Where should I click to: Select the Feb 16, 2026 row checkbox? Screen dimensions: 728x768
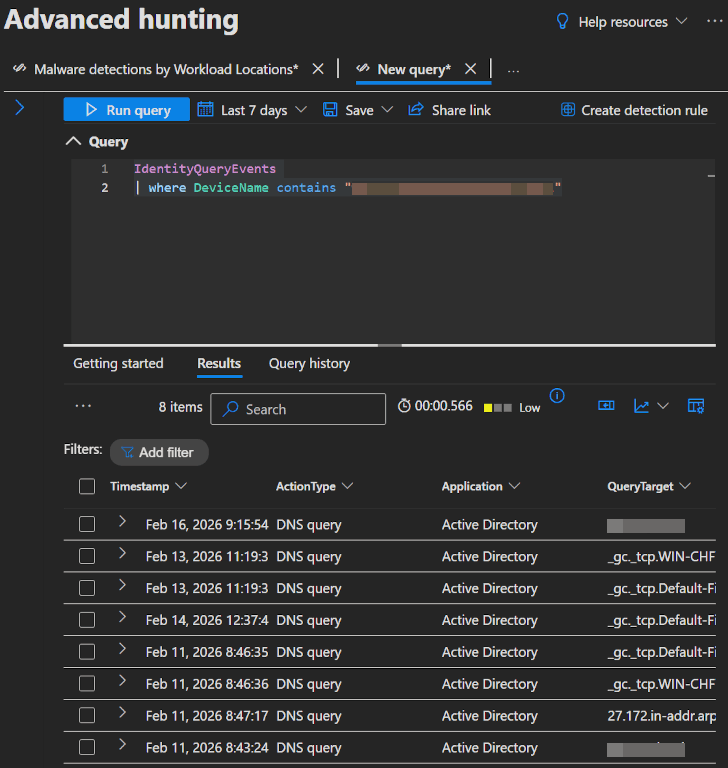(87, 525)
